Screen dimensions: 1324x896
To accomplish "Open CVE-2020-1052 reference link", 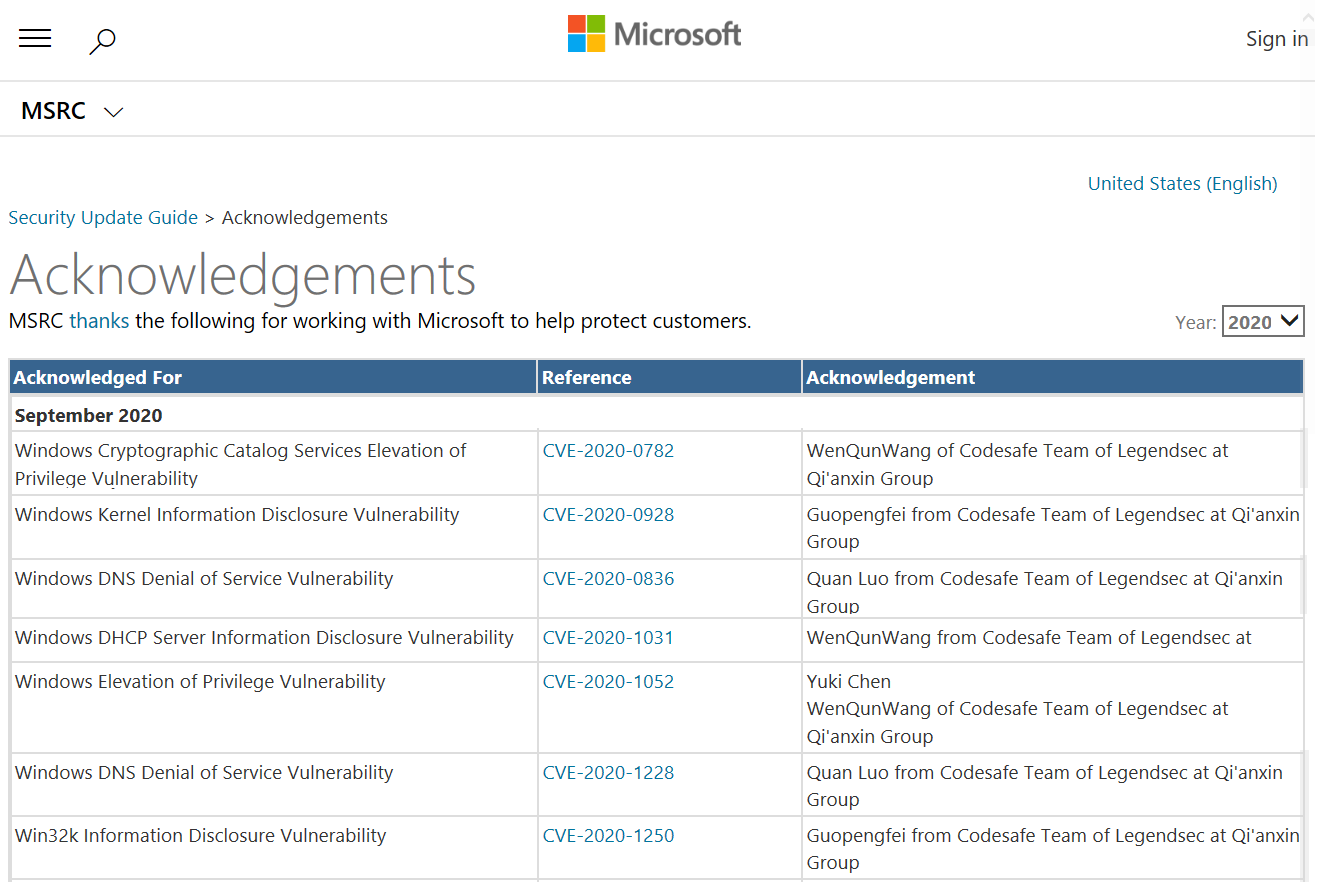I will [x=608, y=682].
